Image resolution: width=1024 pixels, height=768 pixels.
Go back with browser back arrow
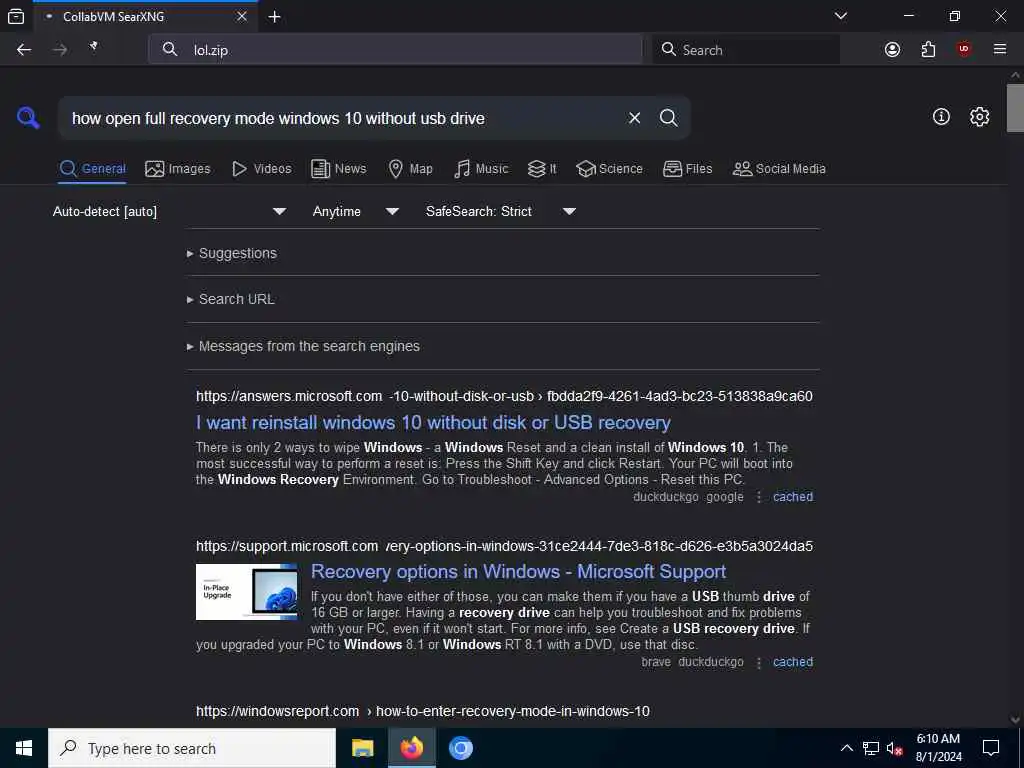pos(24,50)
